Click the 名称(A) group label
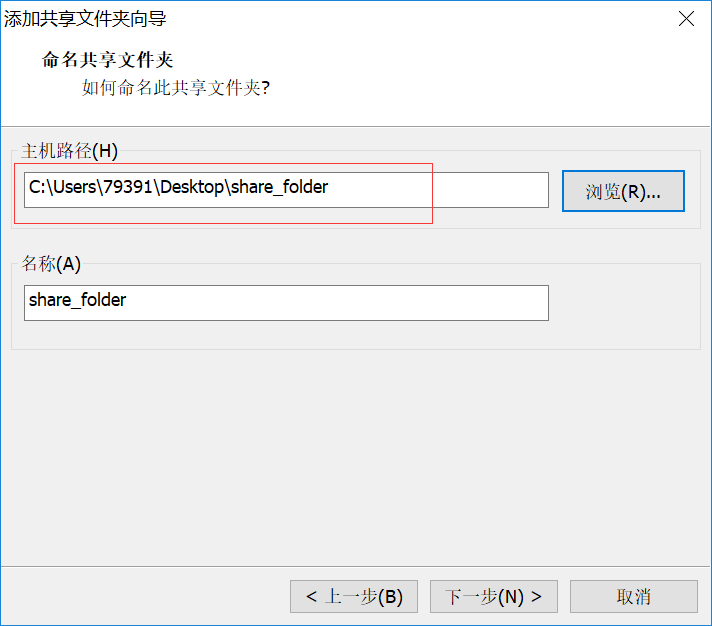Image resolution: width=712 pixels, height=626 pixels. 51,264
